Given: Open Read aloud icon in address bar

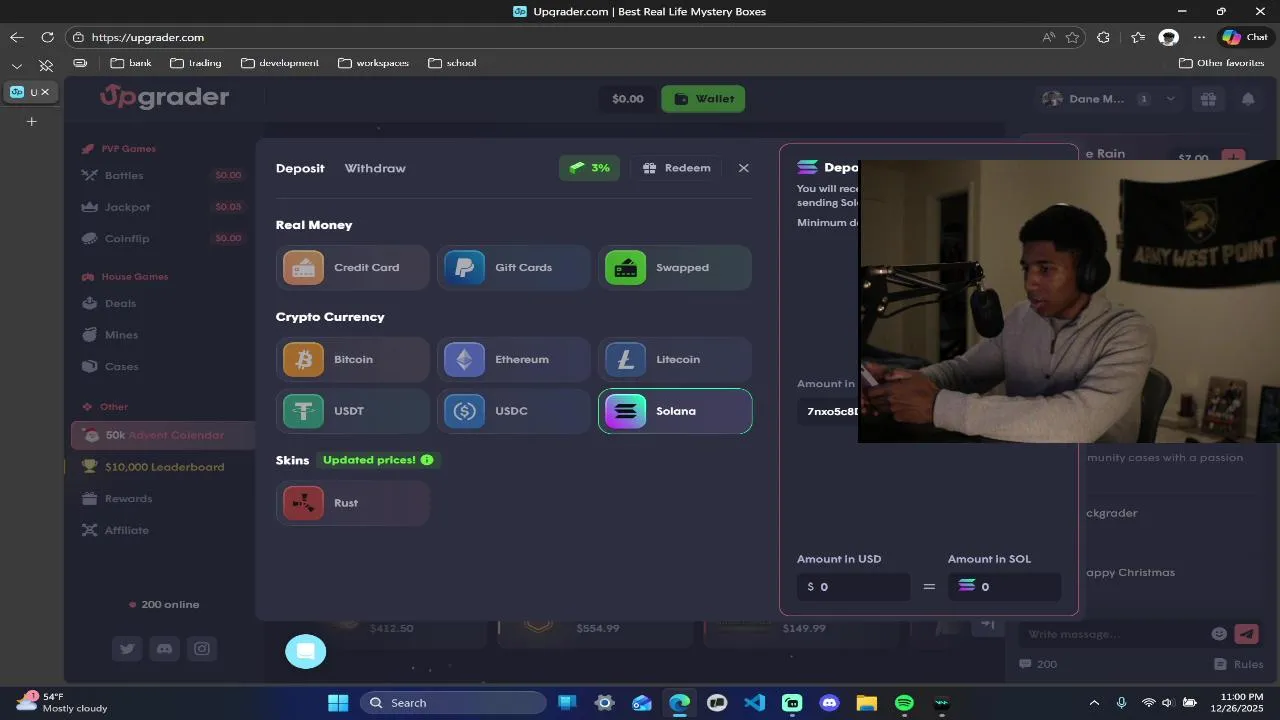Looking at the screenshot, I should coord(1048,37).
